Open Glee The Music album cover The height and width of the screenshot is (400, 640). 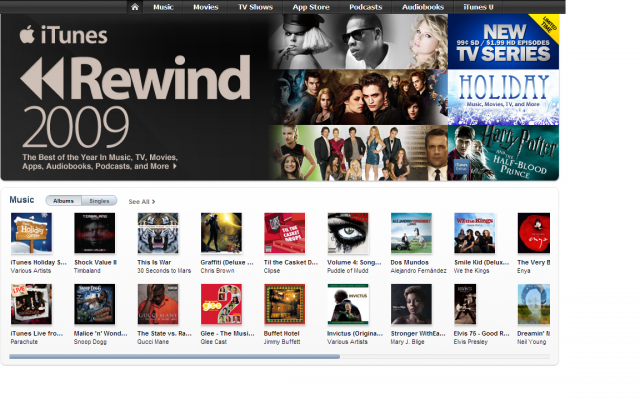click(221, 304)
